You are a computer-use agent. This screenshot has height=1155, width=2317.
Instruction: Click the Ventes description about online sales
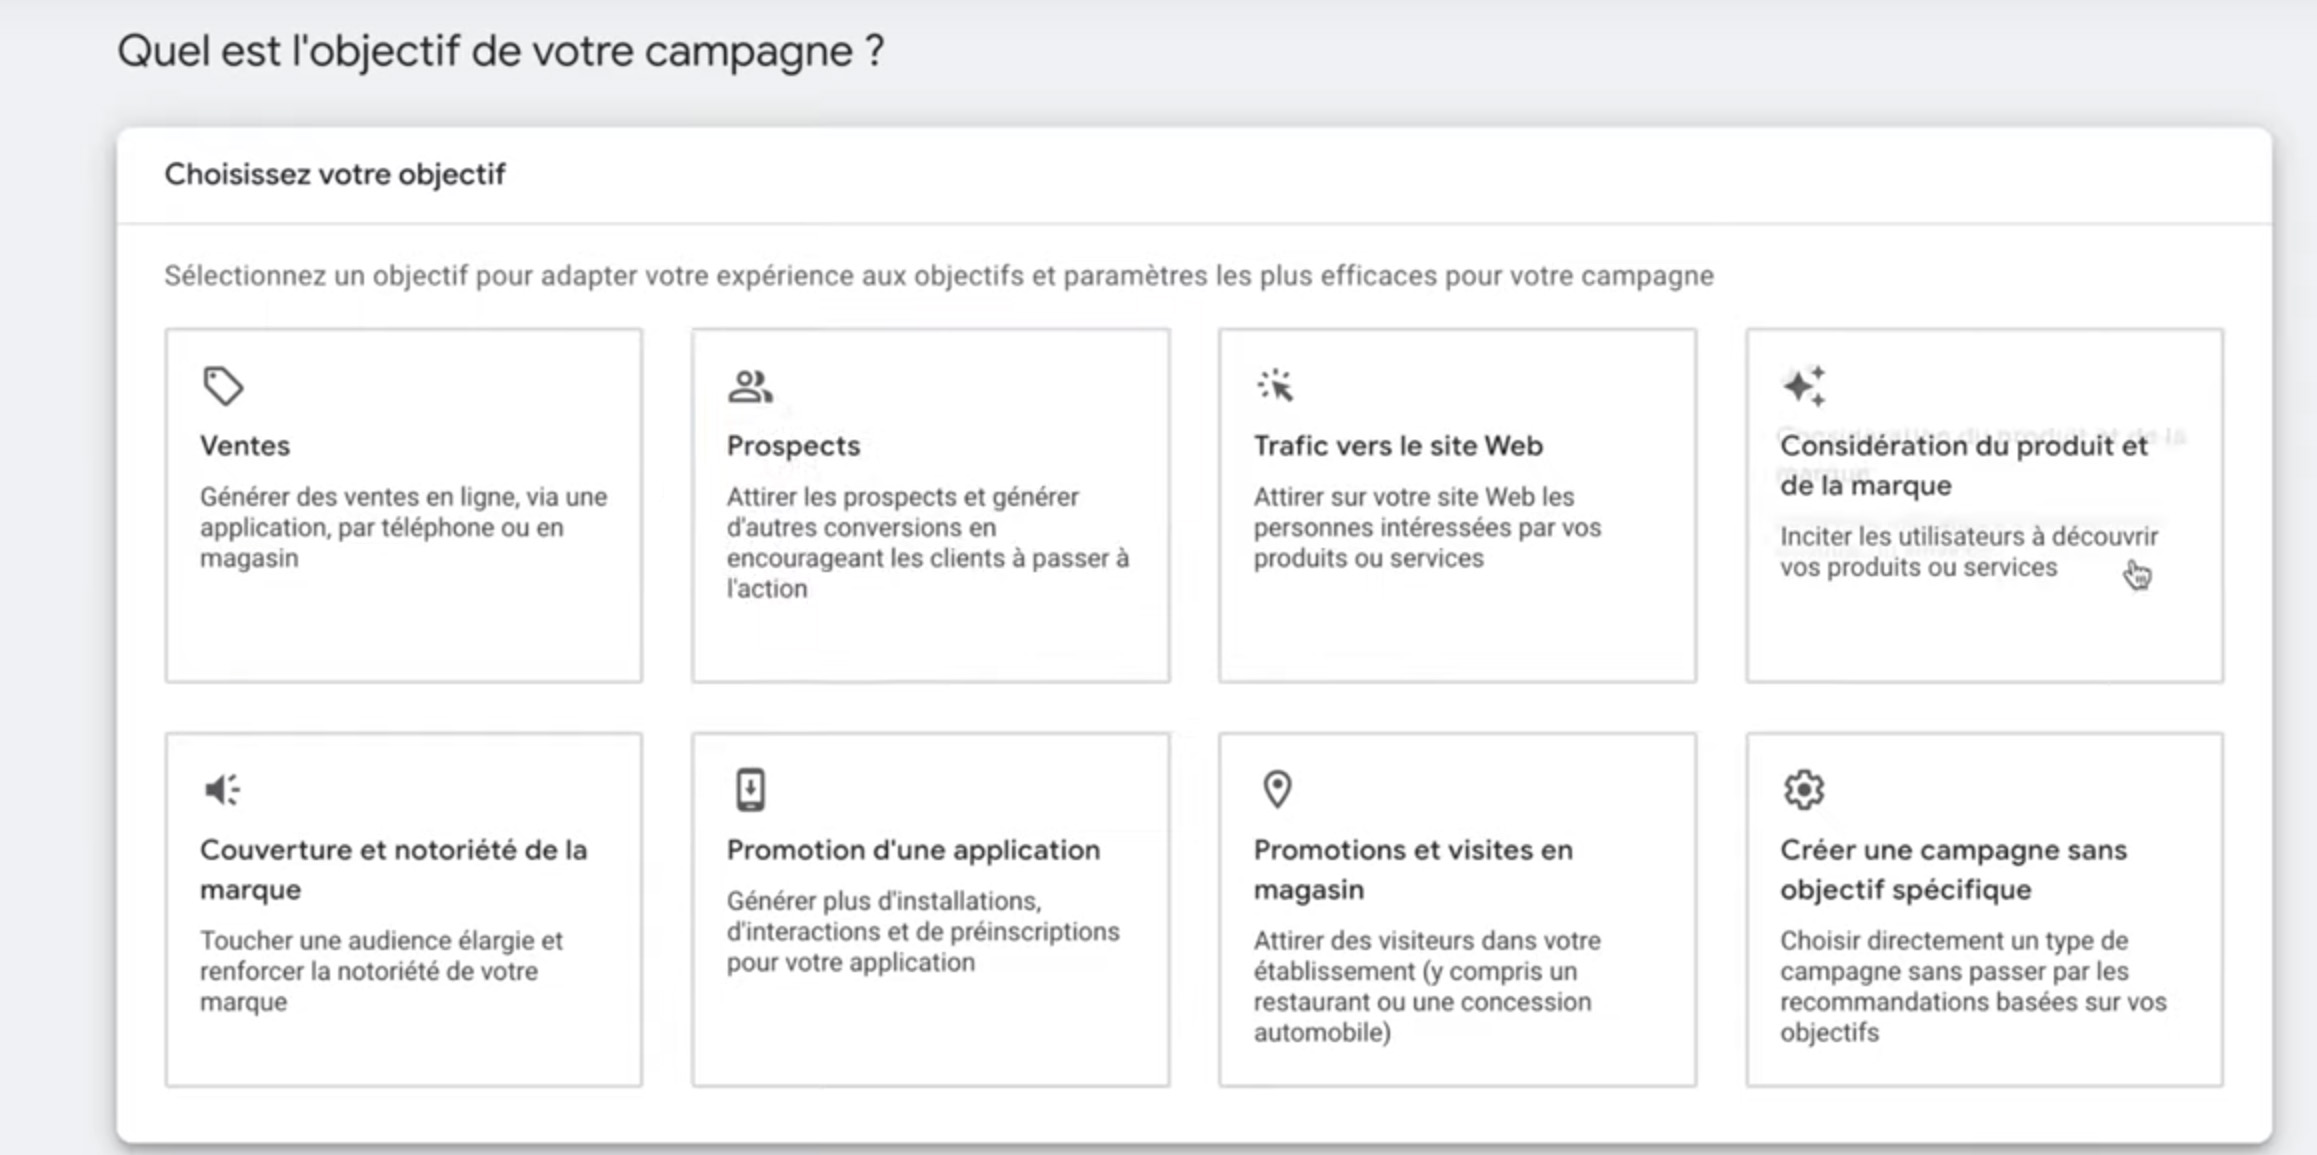[403, 527]
